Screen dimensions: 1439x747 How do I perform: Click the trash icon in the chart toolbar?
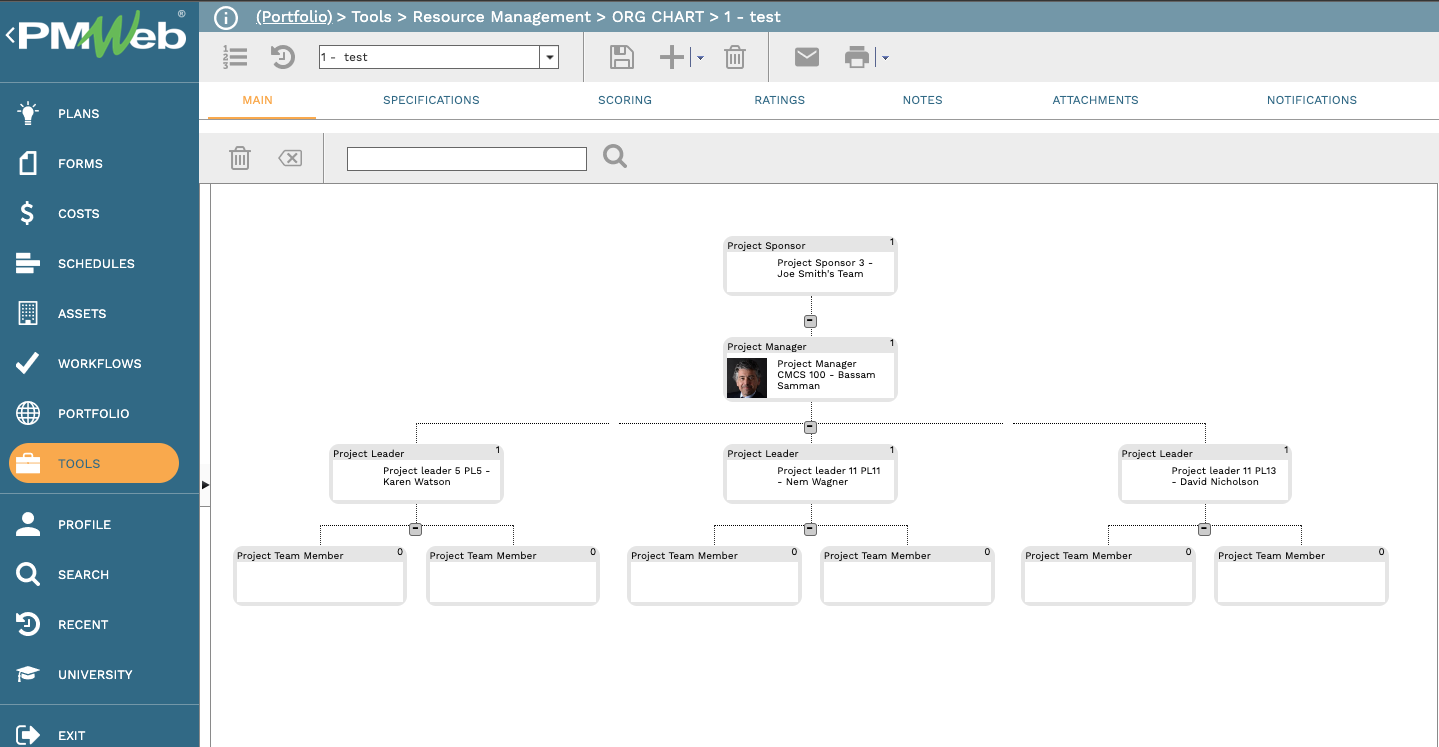pos(240,157)
